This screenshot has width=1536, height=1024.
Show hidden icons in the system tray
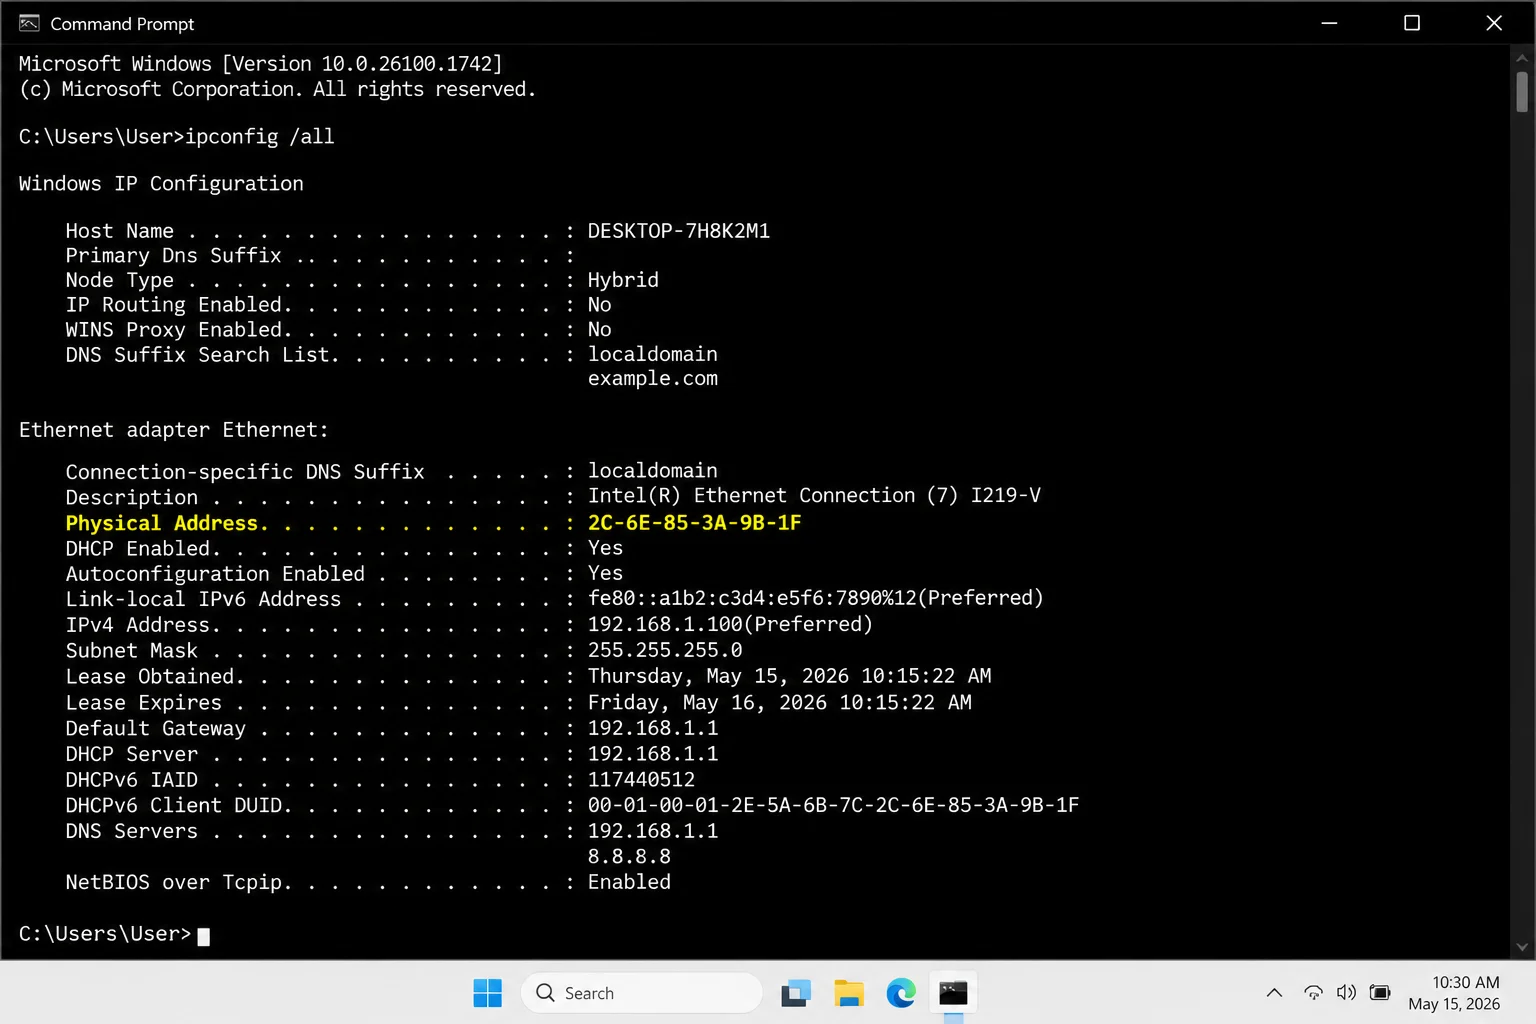click(1274, 993)
